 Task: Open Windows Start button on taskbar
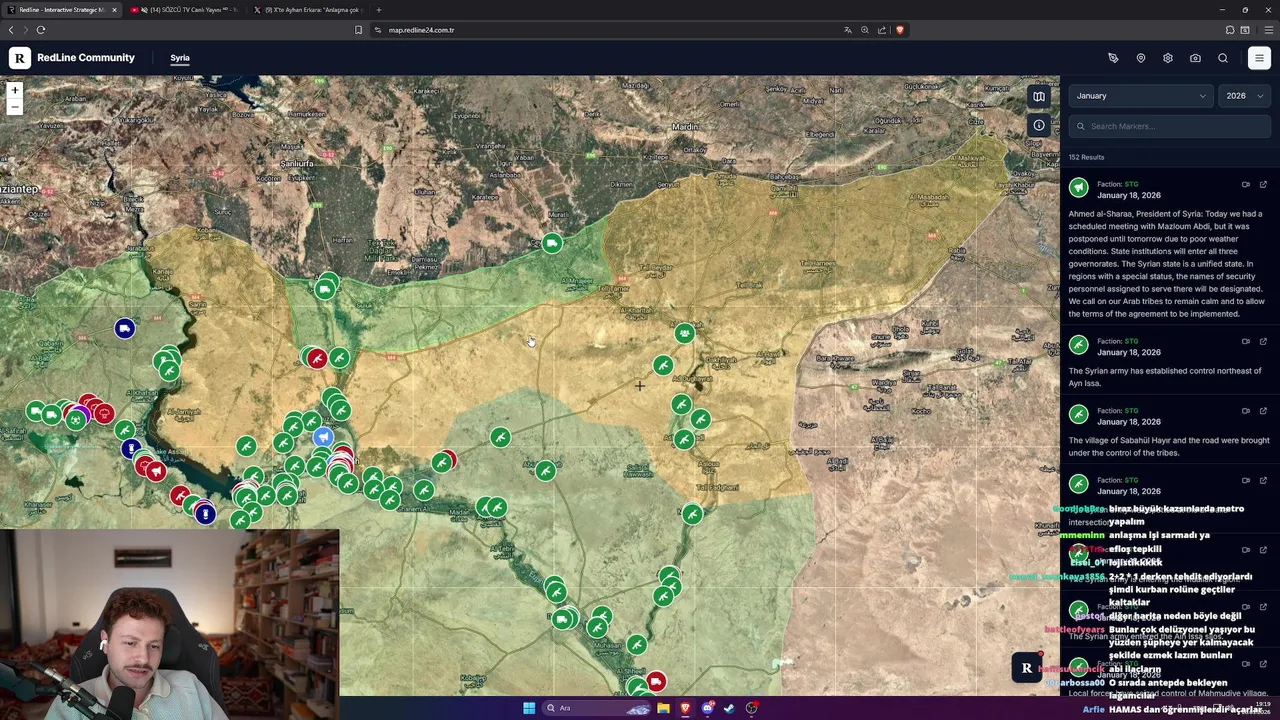pos(529,708)
